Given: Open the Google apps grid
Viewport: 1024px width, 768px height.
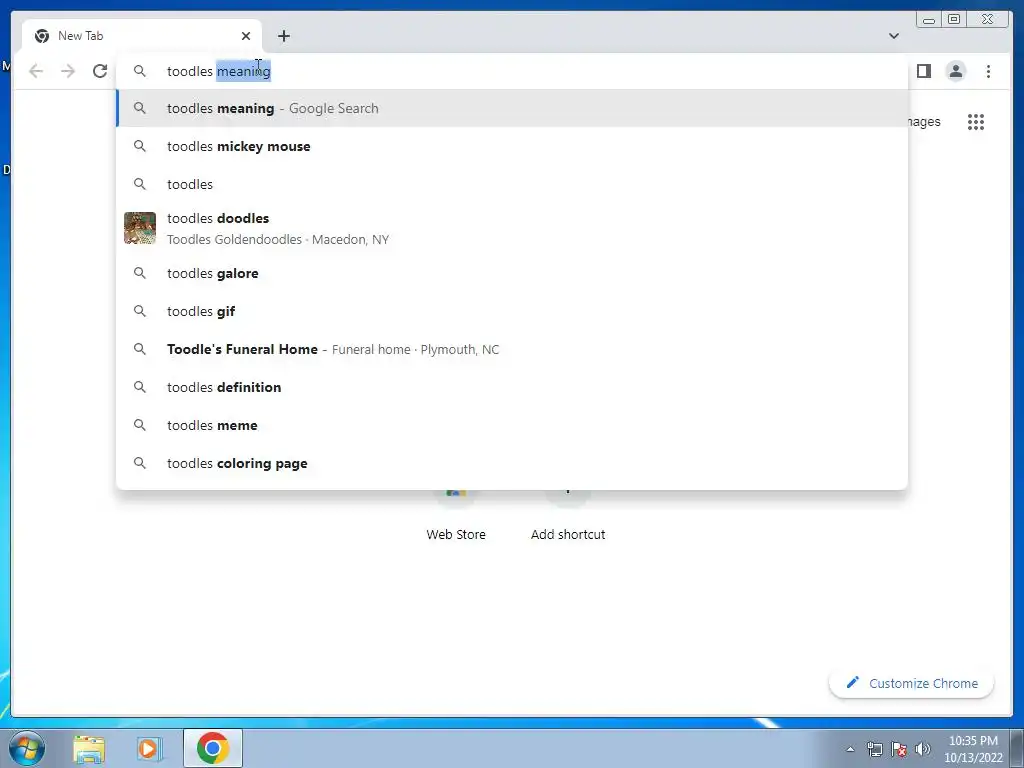Looking at the screenshot, I should click(976, 122).
